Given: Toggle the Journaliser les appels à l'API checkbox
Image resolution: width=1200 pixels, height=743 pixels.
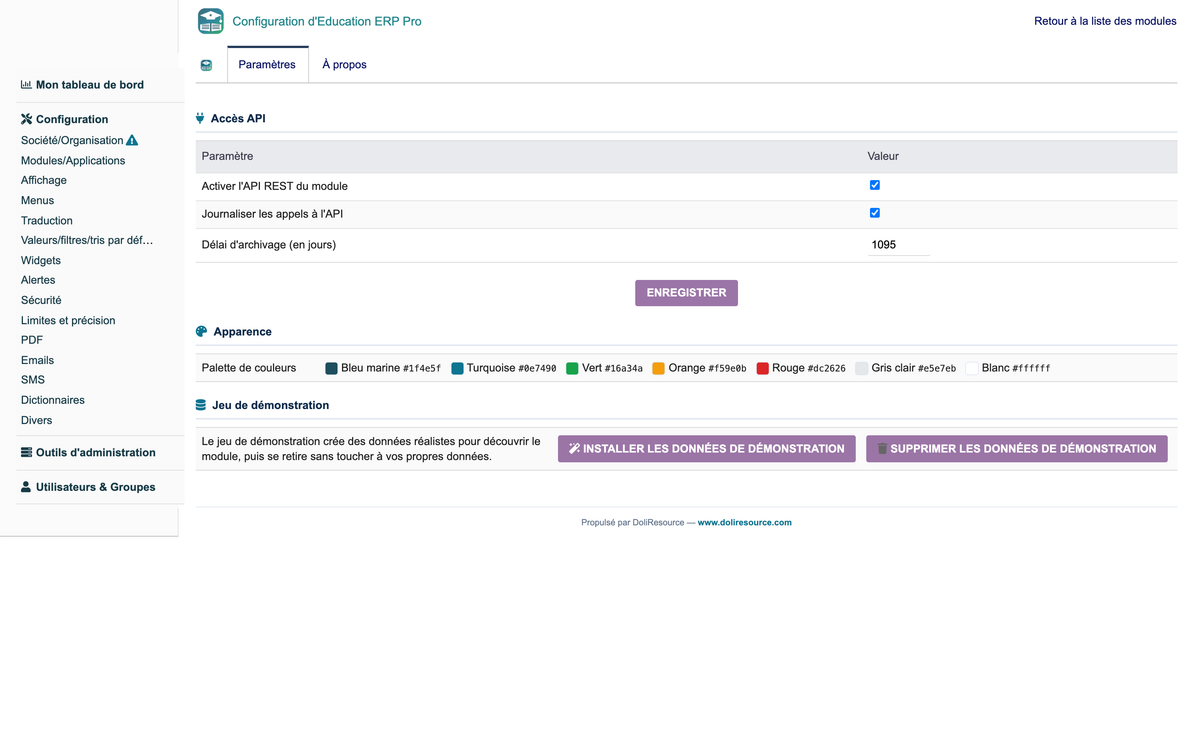Looking at the screenshot, I should (x=875, y=213).
